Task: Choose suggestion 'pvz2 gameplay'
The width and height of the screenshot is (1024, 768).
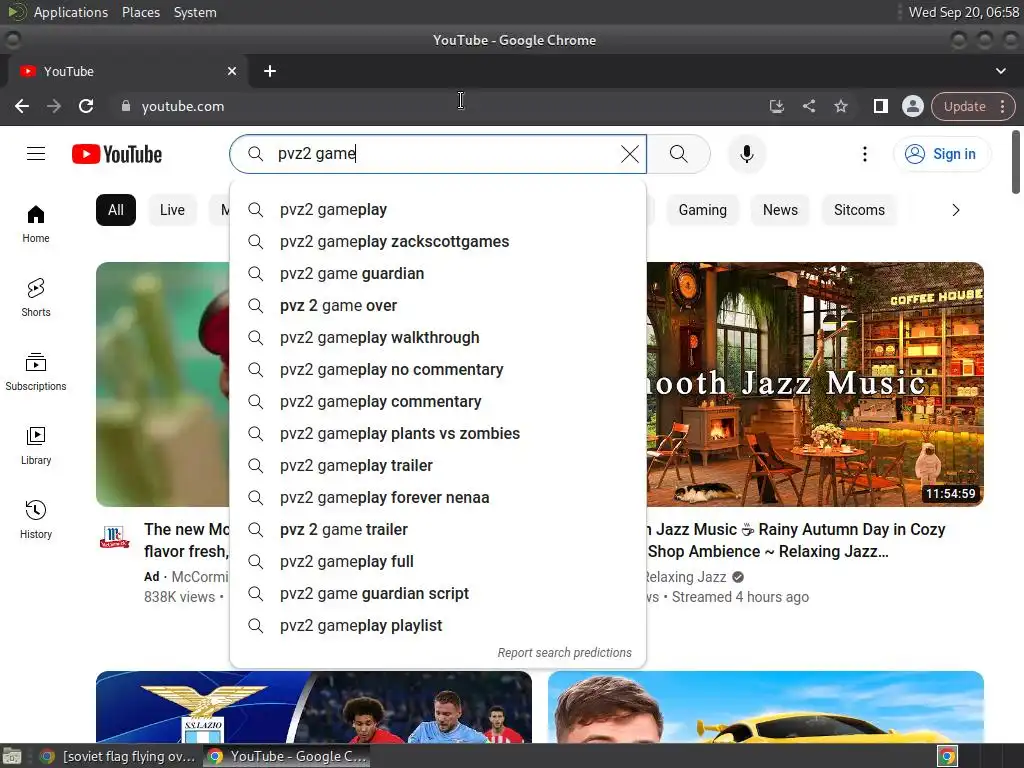Action: [x=438, y=210]
